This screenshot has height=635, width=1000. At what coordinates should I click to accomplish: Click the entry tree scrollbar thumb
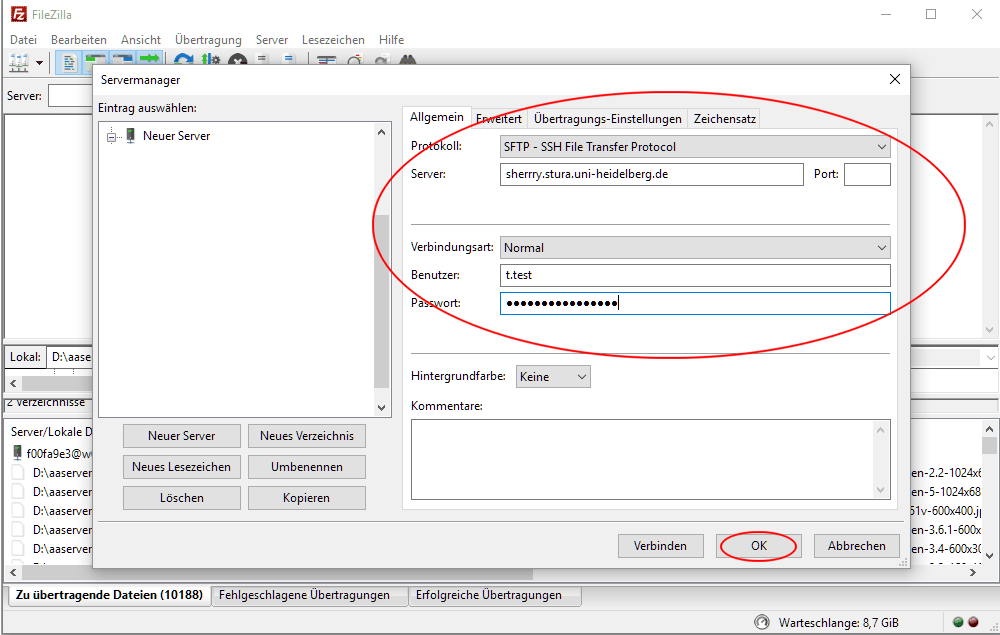(381, 302)
